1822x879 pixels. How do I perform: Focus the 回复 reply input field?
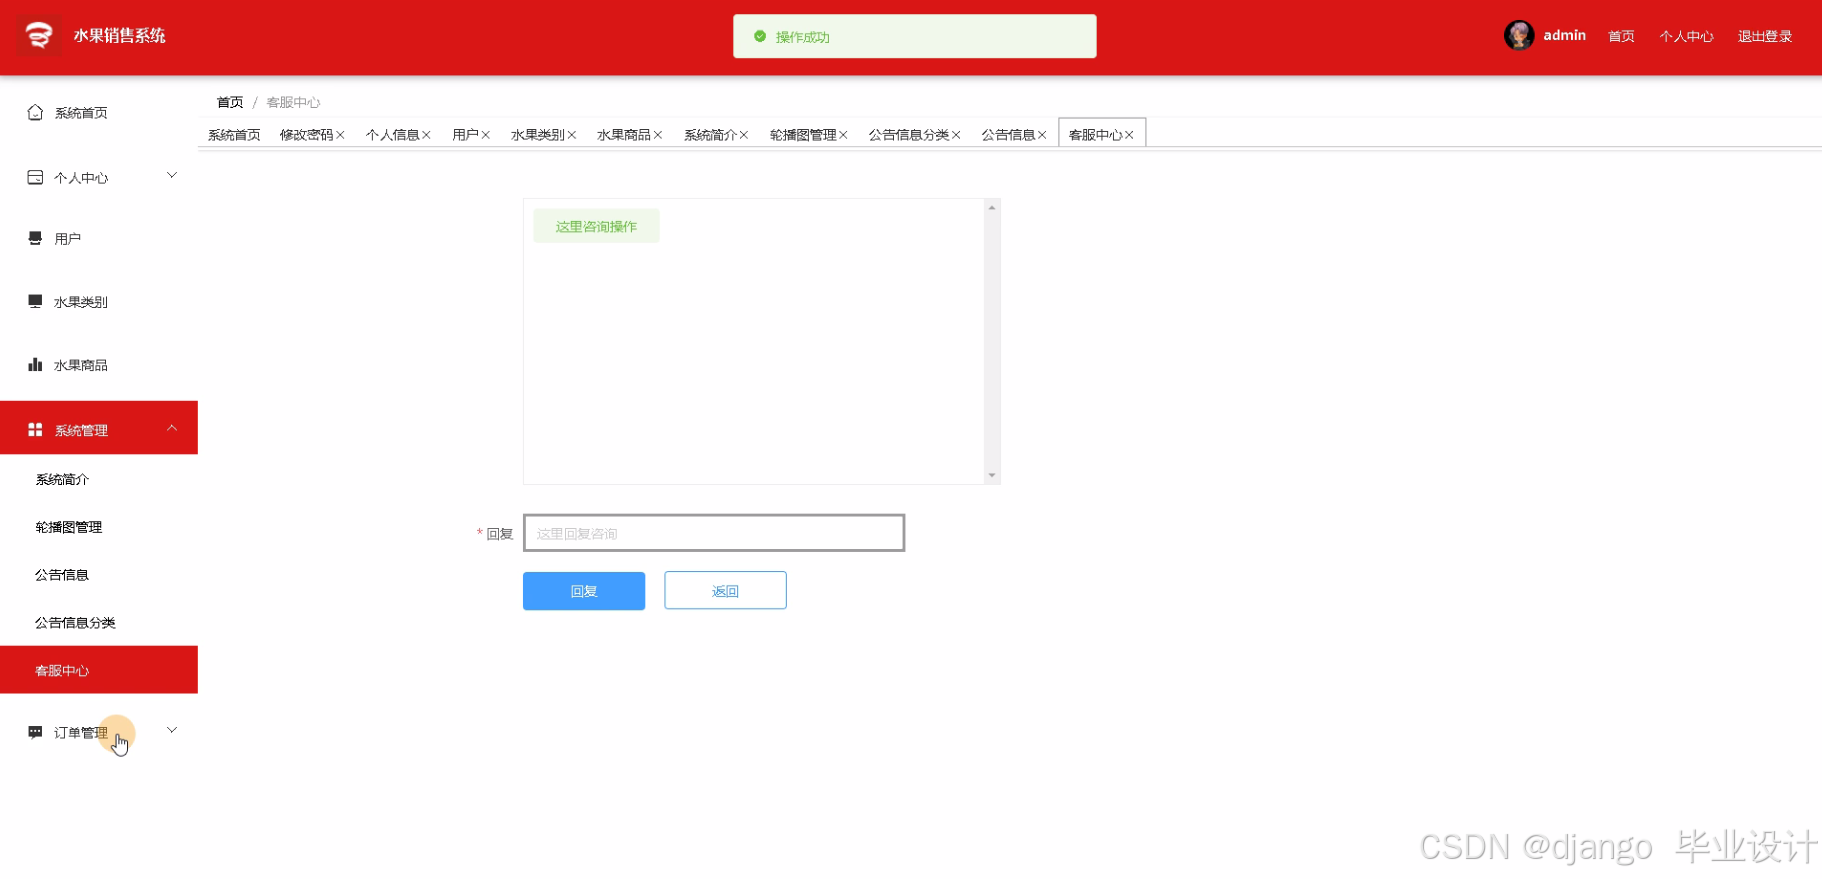pyautogui.click(x=714, y=533)
